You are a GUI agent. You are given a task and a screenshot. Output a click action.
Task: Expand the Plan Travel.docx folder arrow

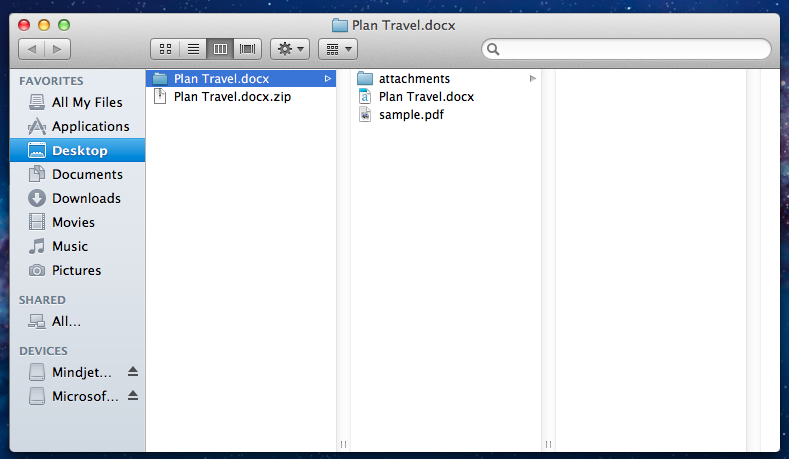[328, 79]
